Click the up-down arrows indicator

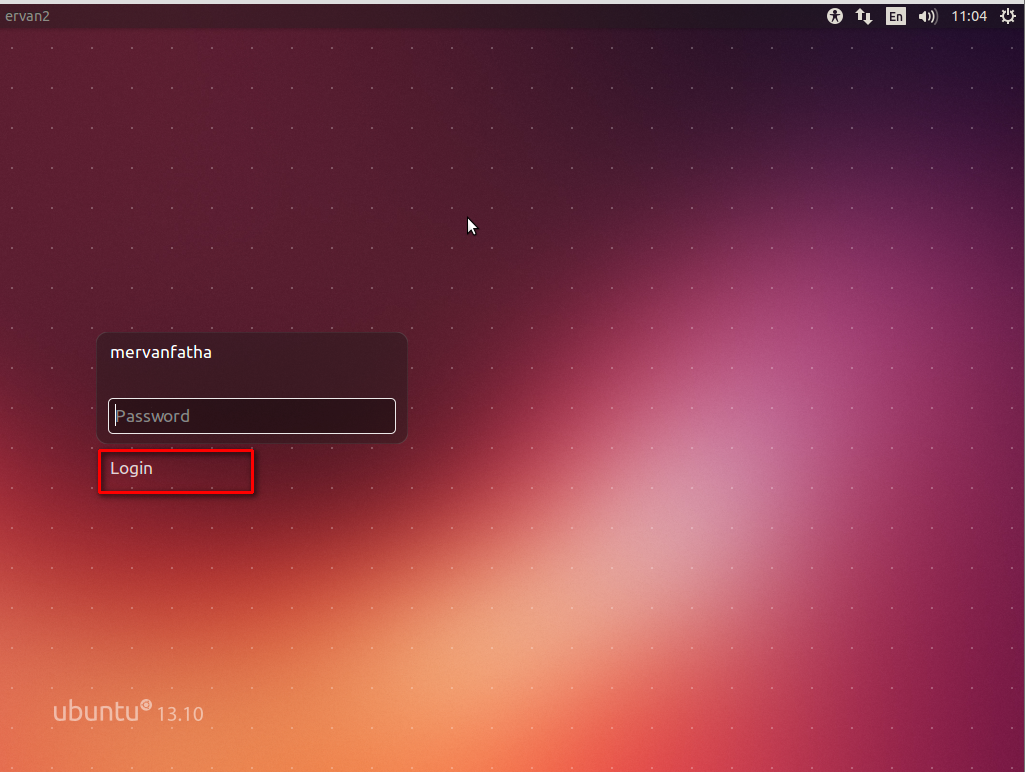(864, 16)
